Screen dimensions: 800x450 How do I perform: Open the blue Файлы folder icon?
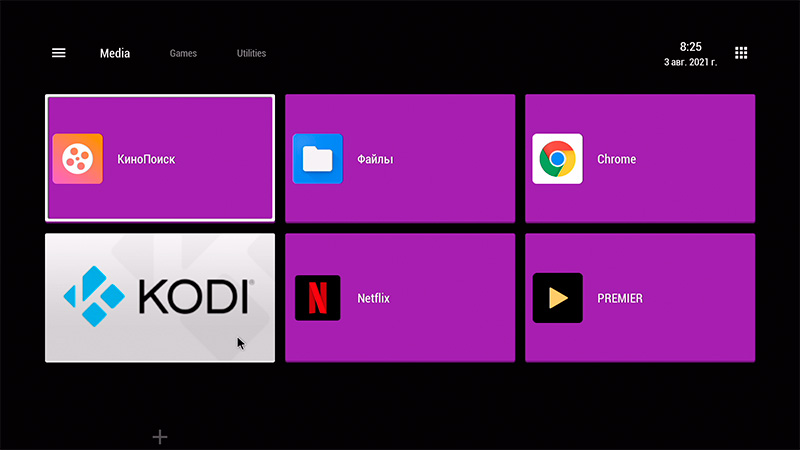(x=317, y=159)
